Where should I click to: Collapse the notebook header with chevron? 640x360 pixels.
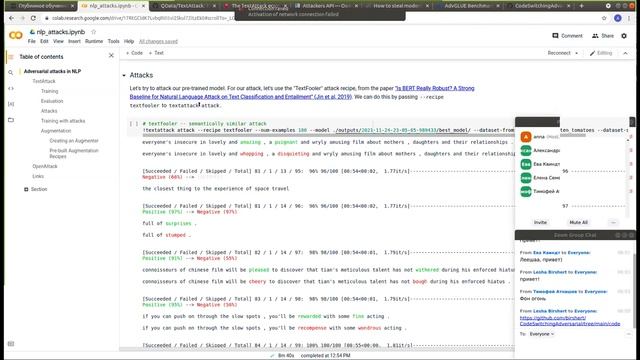click(625, 53)
